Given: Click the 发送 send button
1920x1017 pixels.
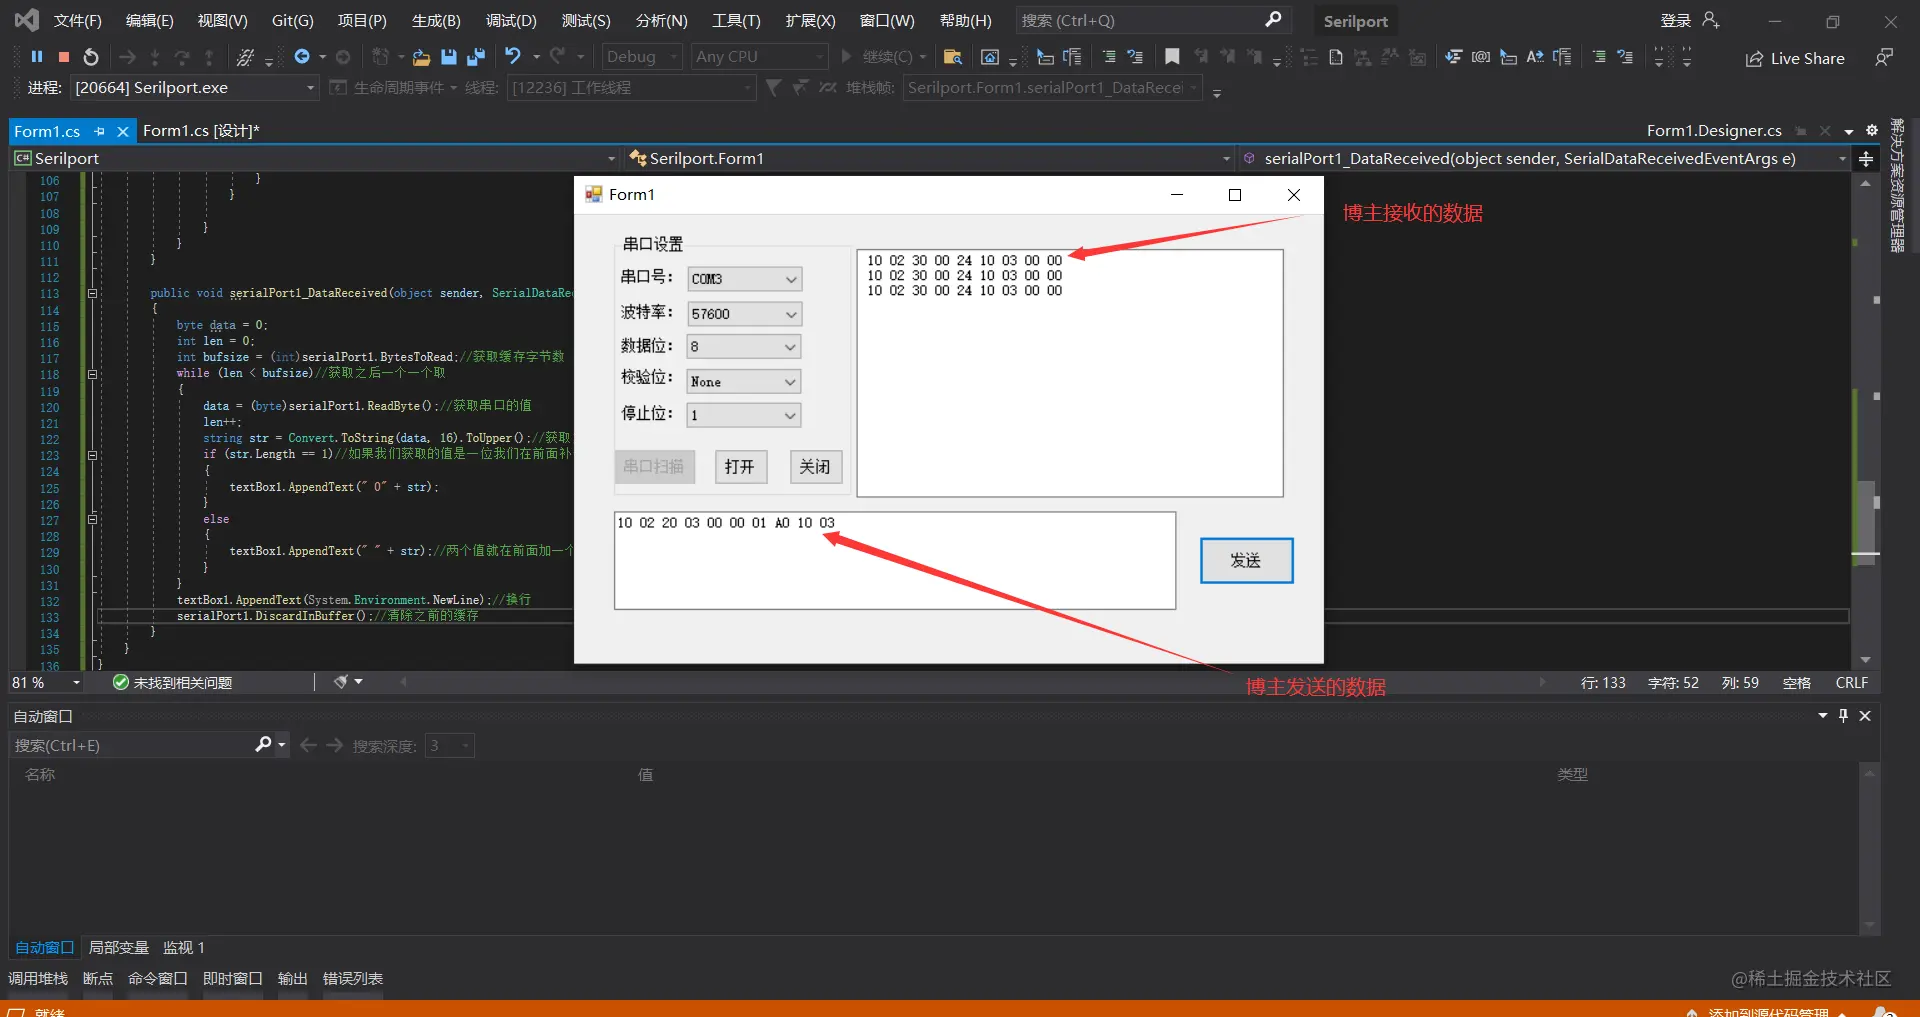Looking at the screenshot, I should point(1246,561).
